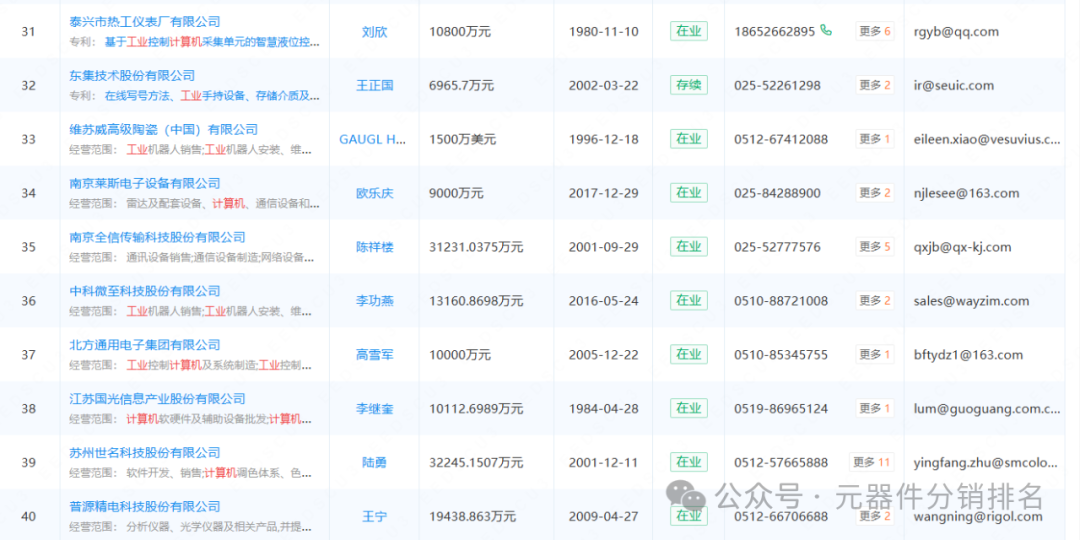
Task: Open legal representative 陆勇
Action: [374, 462]
